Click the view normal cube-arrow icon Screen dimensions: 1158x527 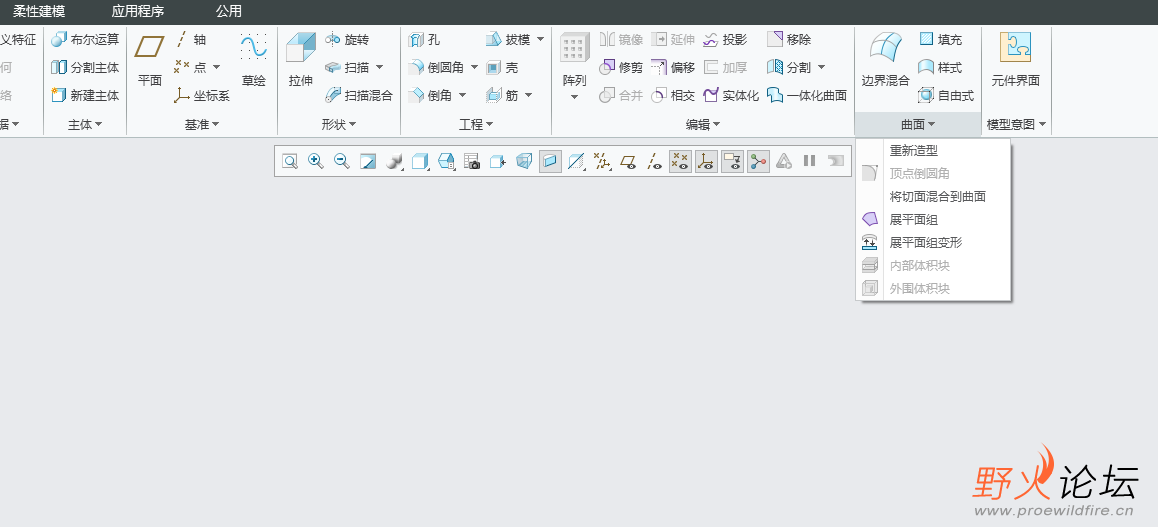point(498,162)
